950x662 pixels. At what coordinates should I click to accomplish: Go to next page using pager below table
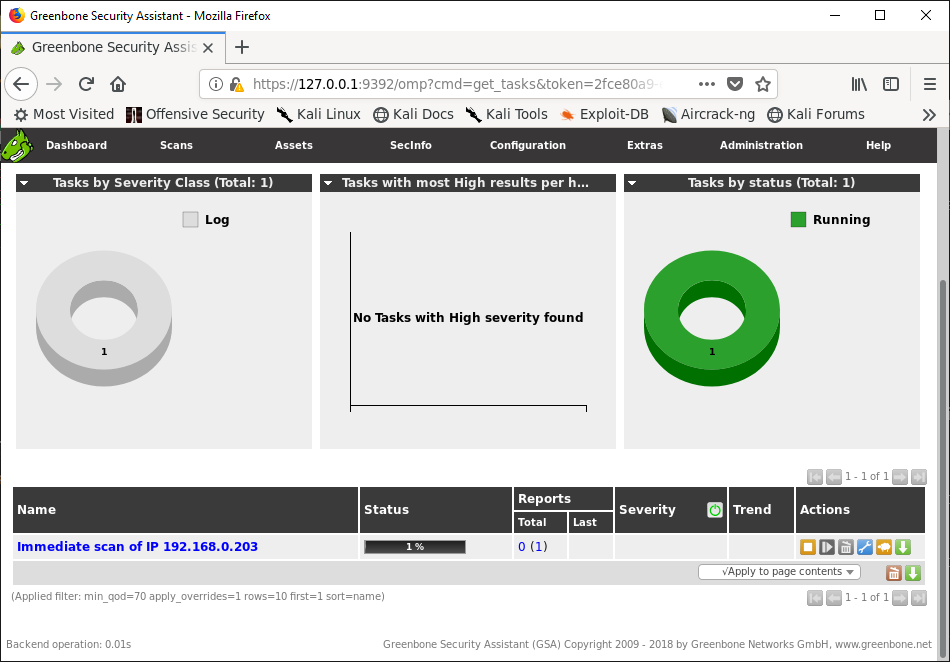[x=900, y=598]
